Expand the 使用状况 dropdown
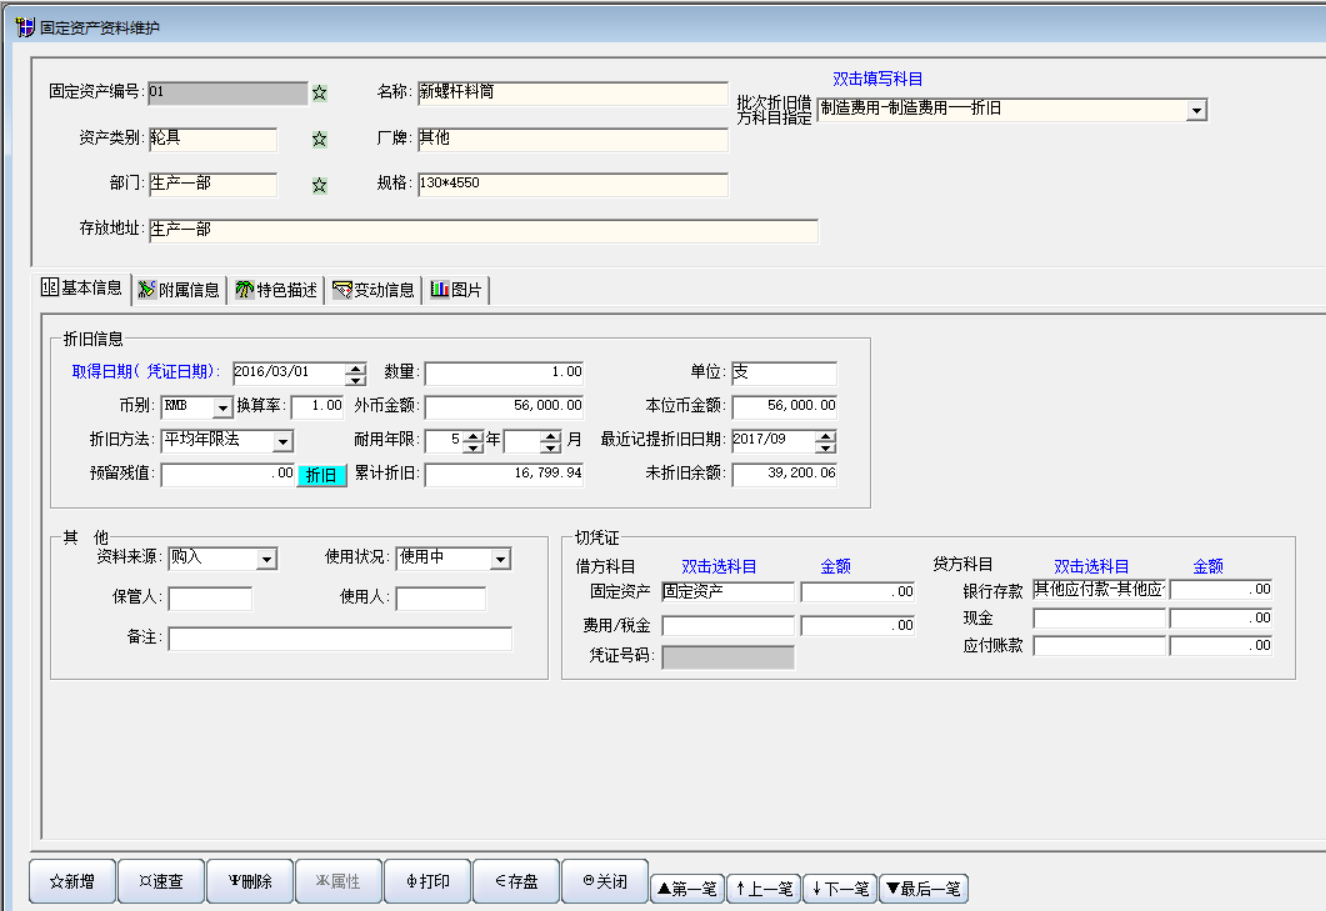 click(500, 559)
